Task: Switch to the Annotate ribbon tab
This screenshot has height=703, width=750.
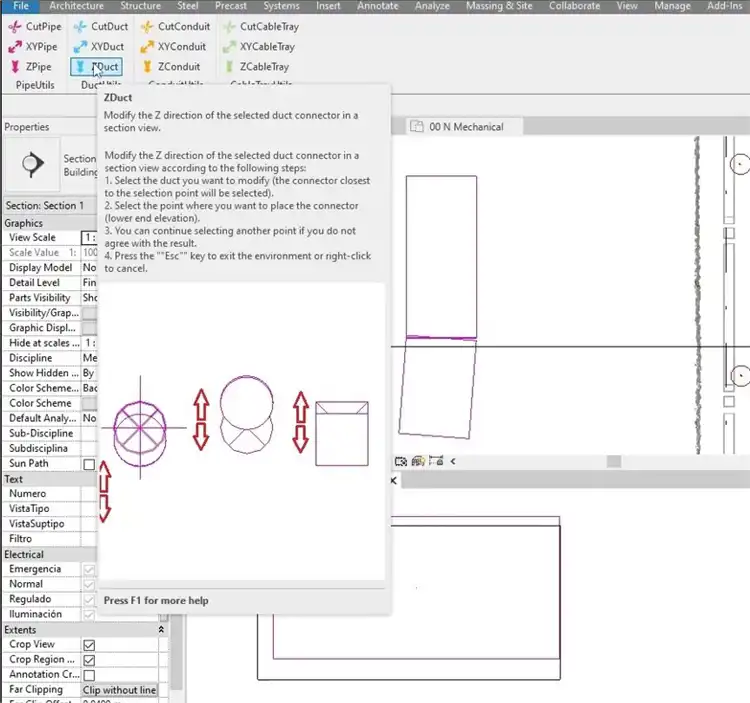Action: tap(377, 6)
